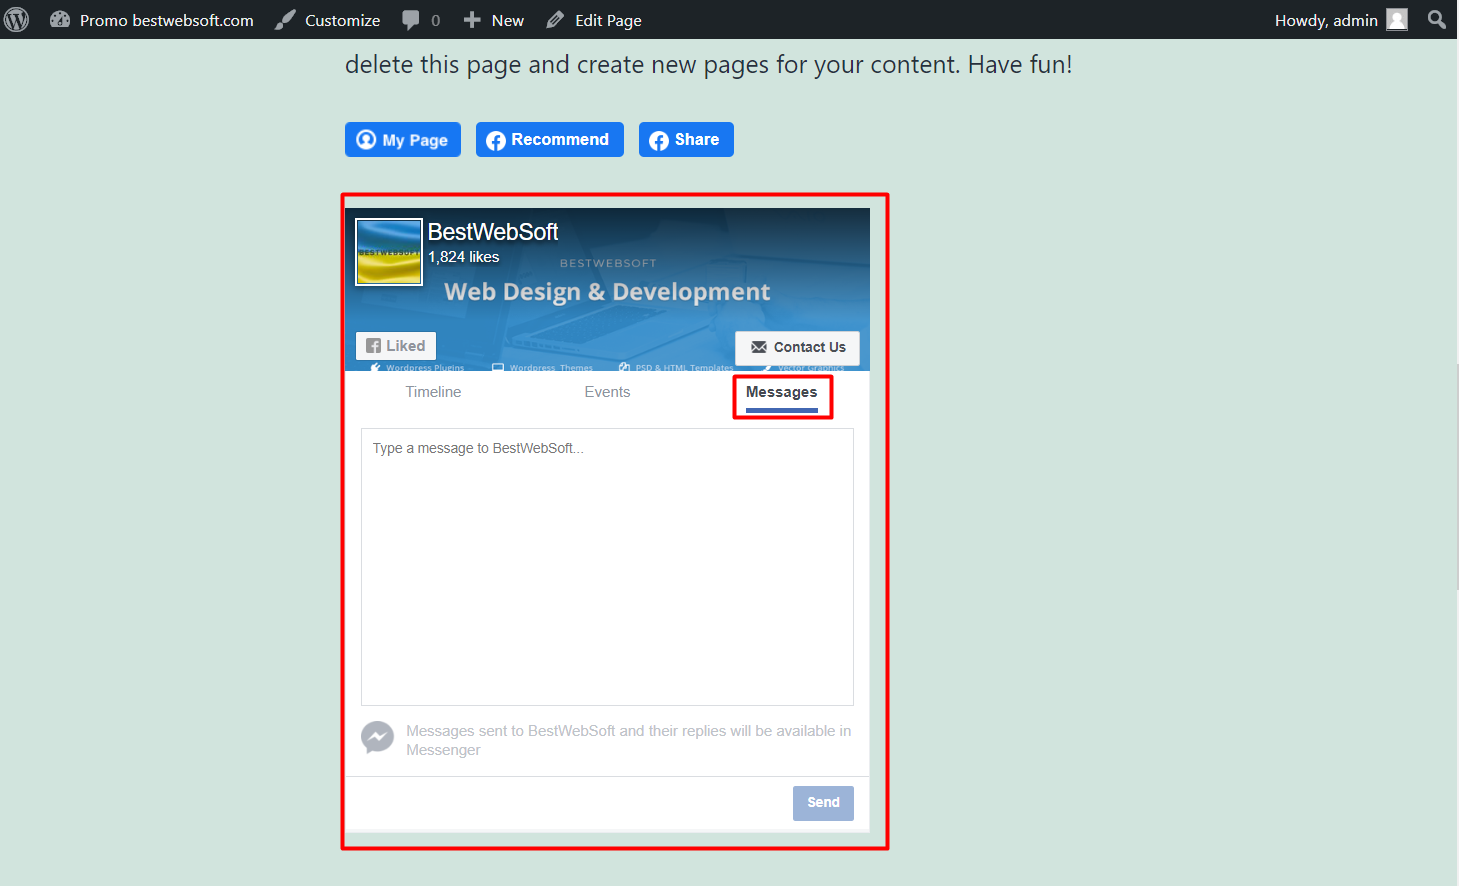The height and width of the screenshot is (886, 1459).
Task: Click the Contact Us button
Action: pos(797,348)
